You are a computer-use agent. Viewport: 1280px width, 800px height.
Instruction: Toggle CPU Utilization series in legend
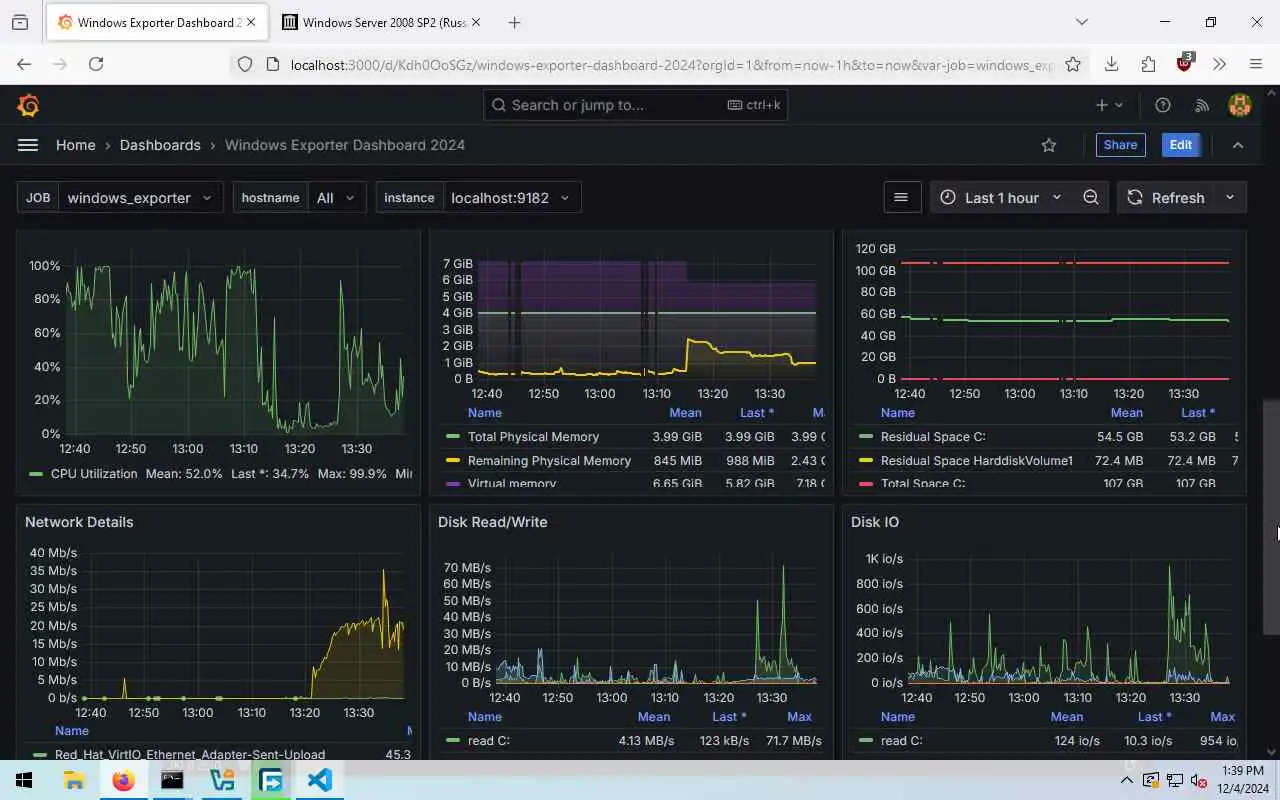pyautogui.click(x=94, y=474)
